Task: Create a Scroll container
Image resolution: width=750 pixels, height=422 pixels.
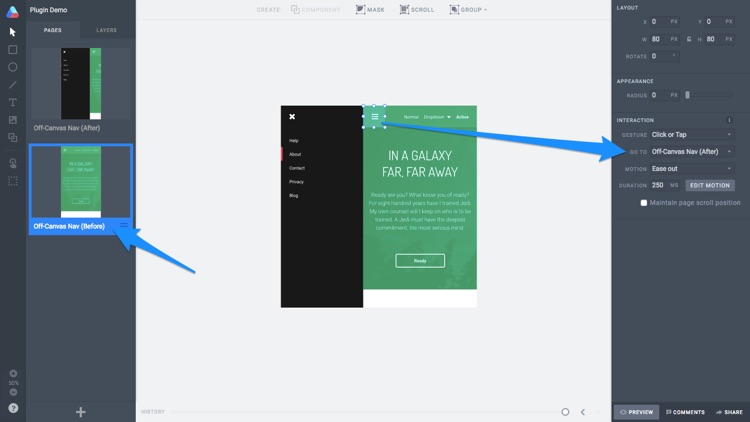Action: pos(417,10)
